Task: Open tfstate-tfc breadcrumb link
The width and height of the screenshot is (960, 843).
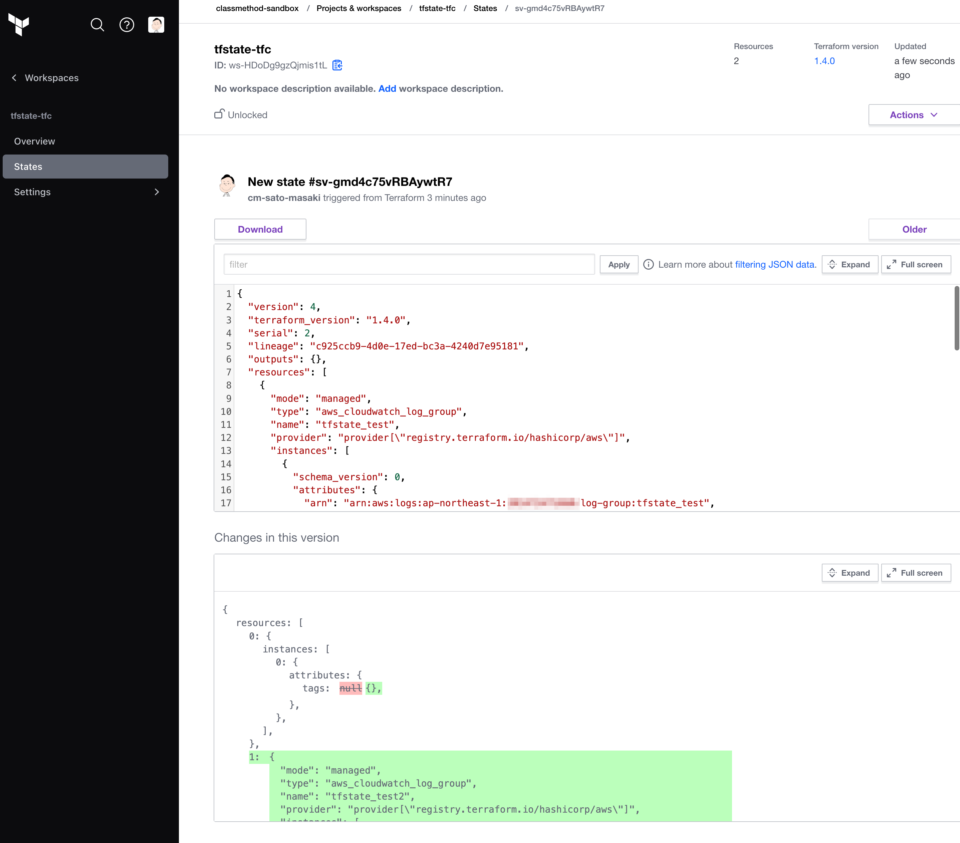Action: pyautogui.click(x=437, y=8)
